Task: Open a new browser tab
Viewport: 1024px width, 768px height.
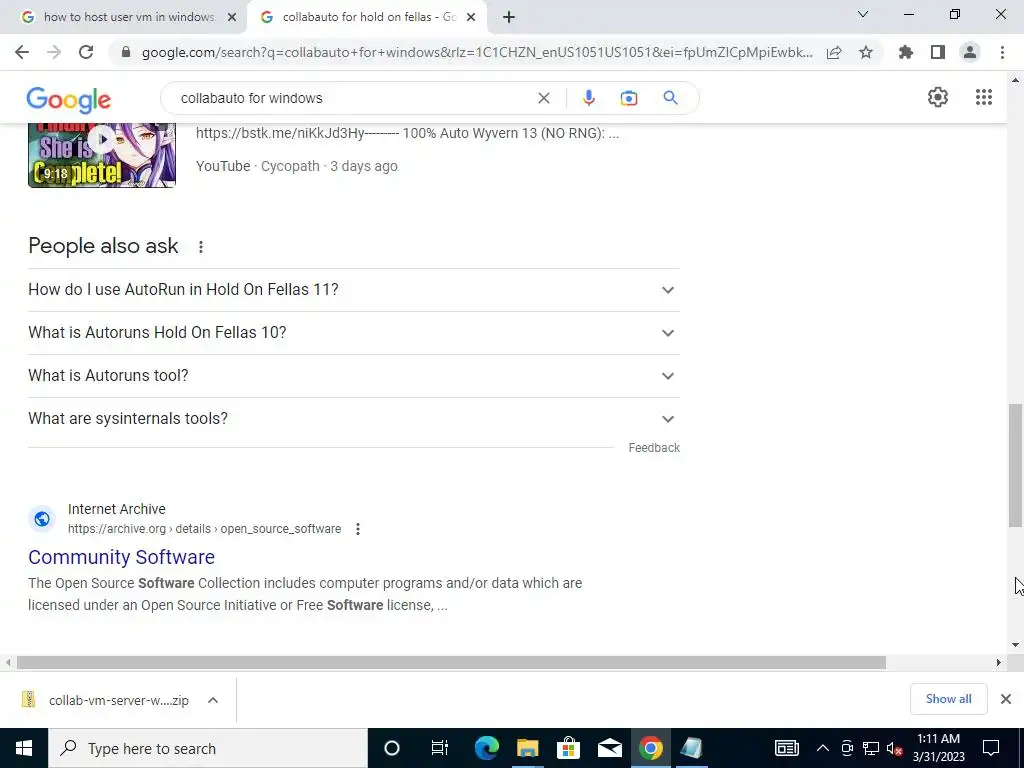Action: point(509,17)
